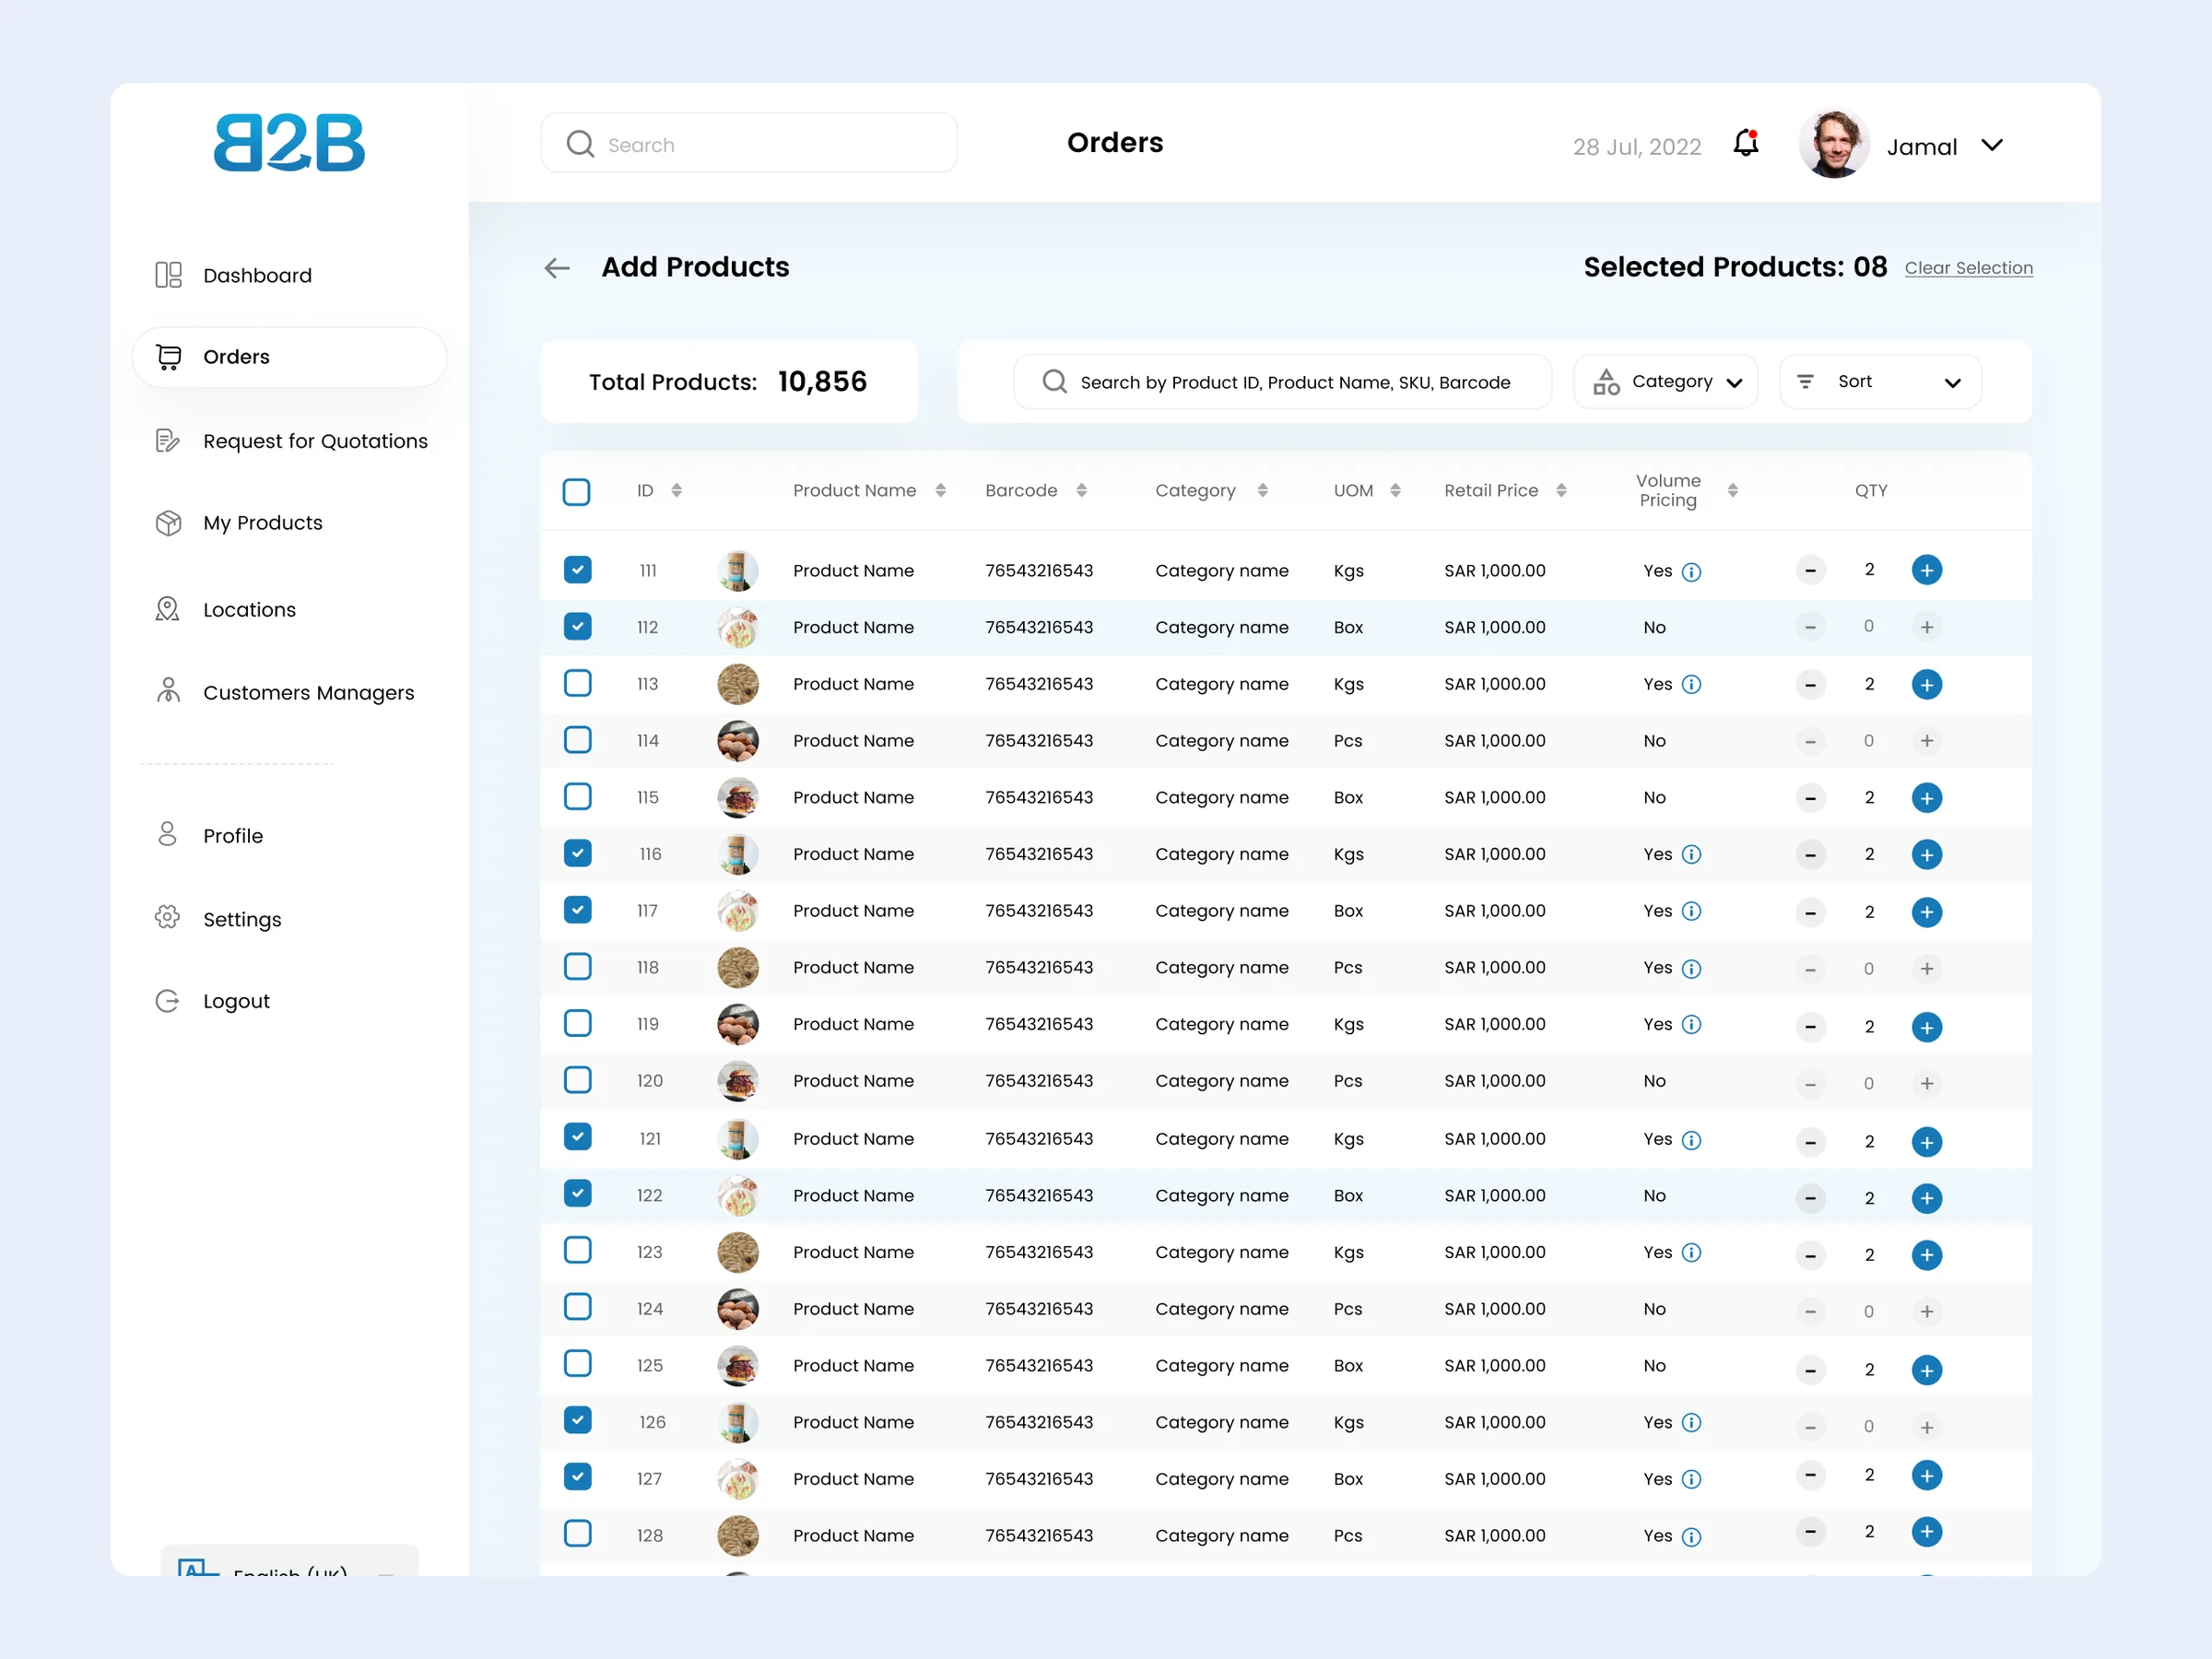Sort by Category column arrows
This screenshot has width=2212, height=1659.
pyautogui.click(x=1262, y=490)
